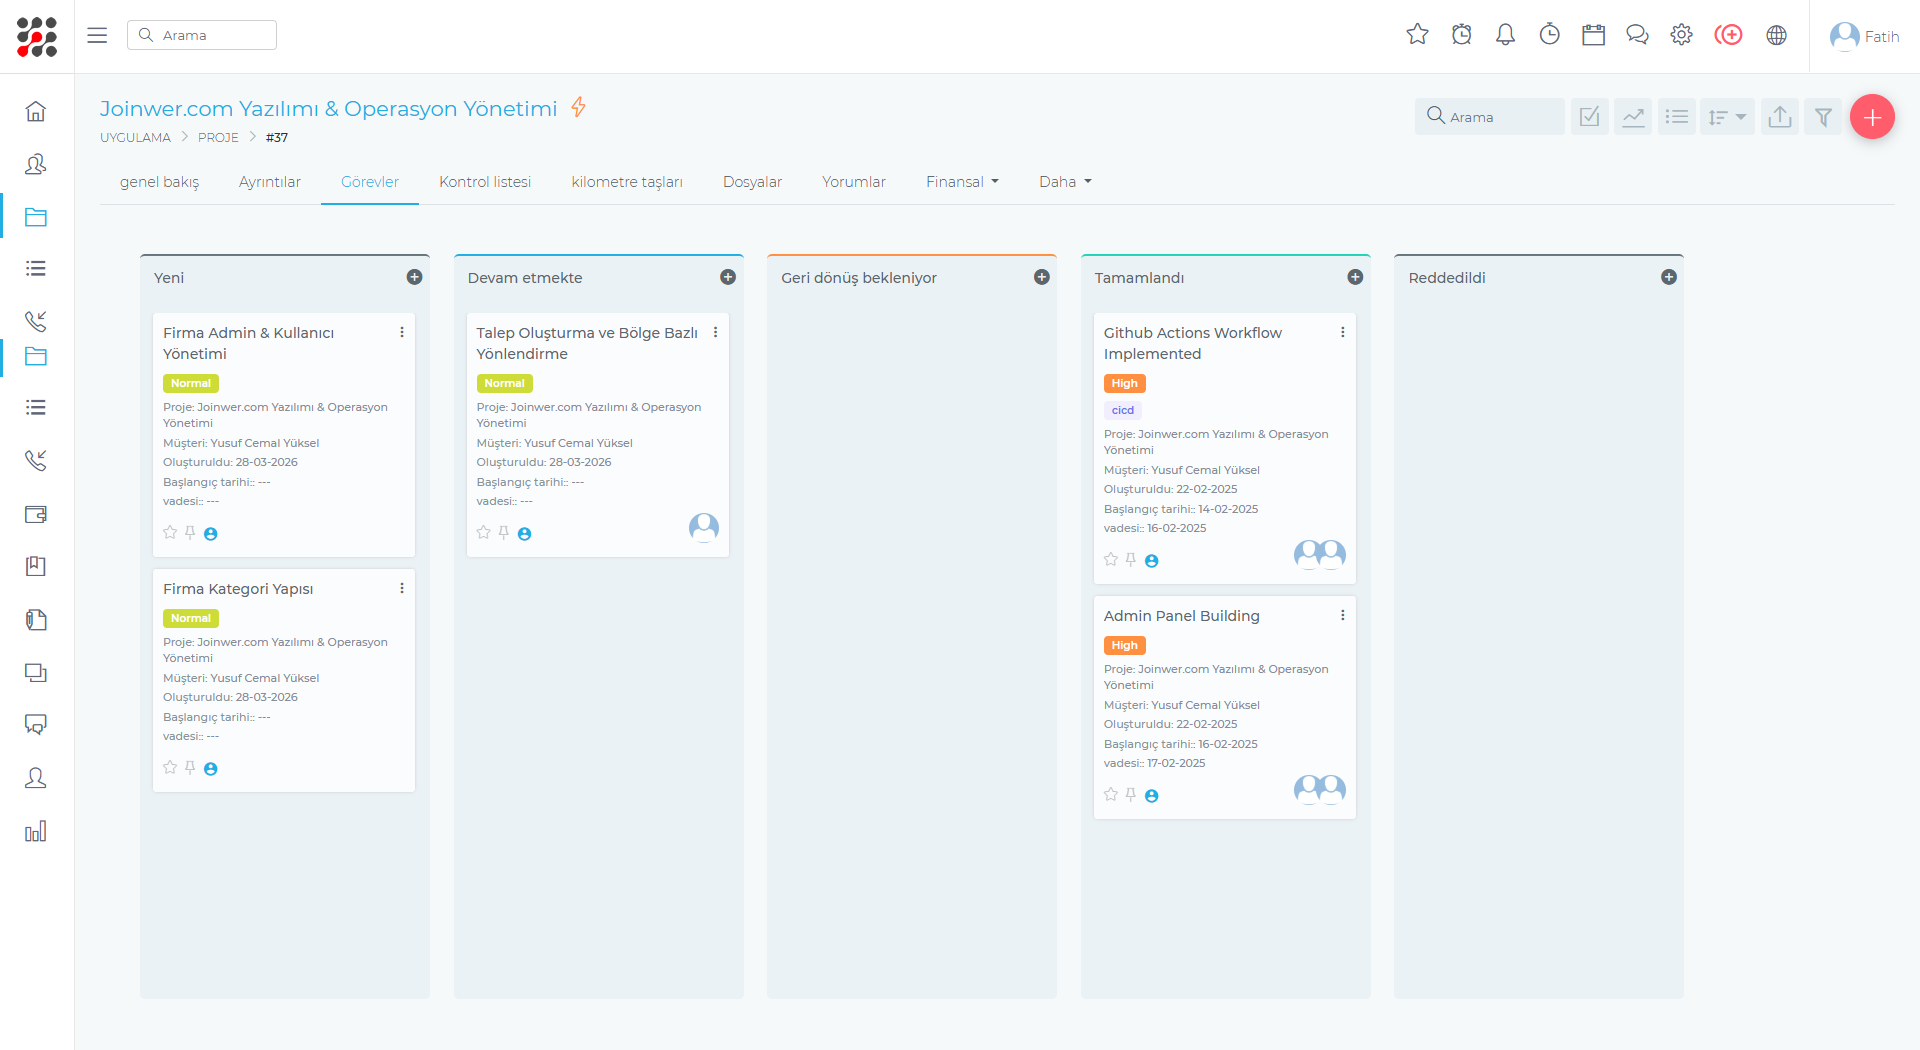1920x1050 pixels.
Task: Pin the Talep Oluşturma card
Action: 504,533
